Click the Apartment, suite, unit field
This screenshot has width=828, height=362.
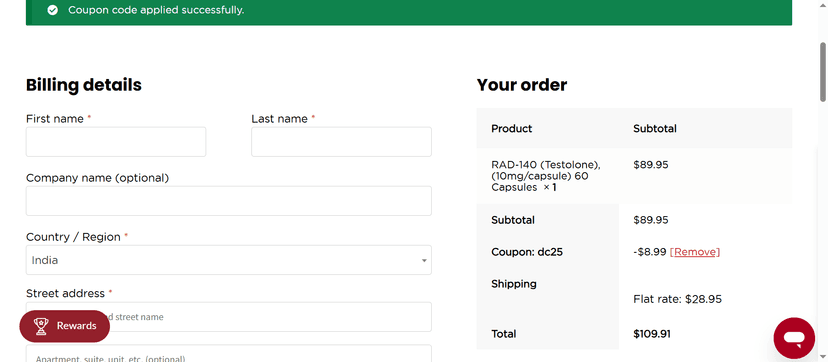pyautogui.click(x=229, y=354)
